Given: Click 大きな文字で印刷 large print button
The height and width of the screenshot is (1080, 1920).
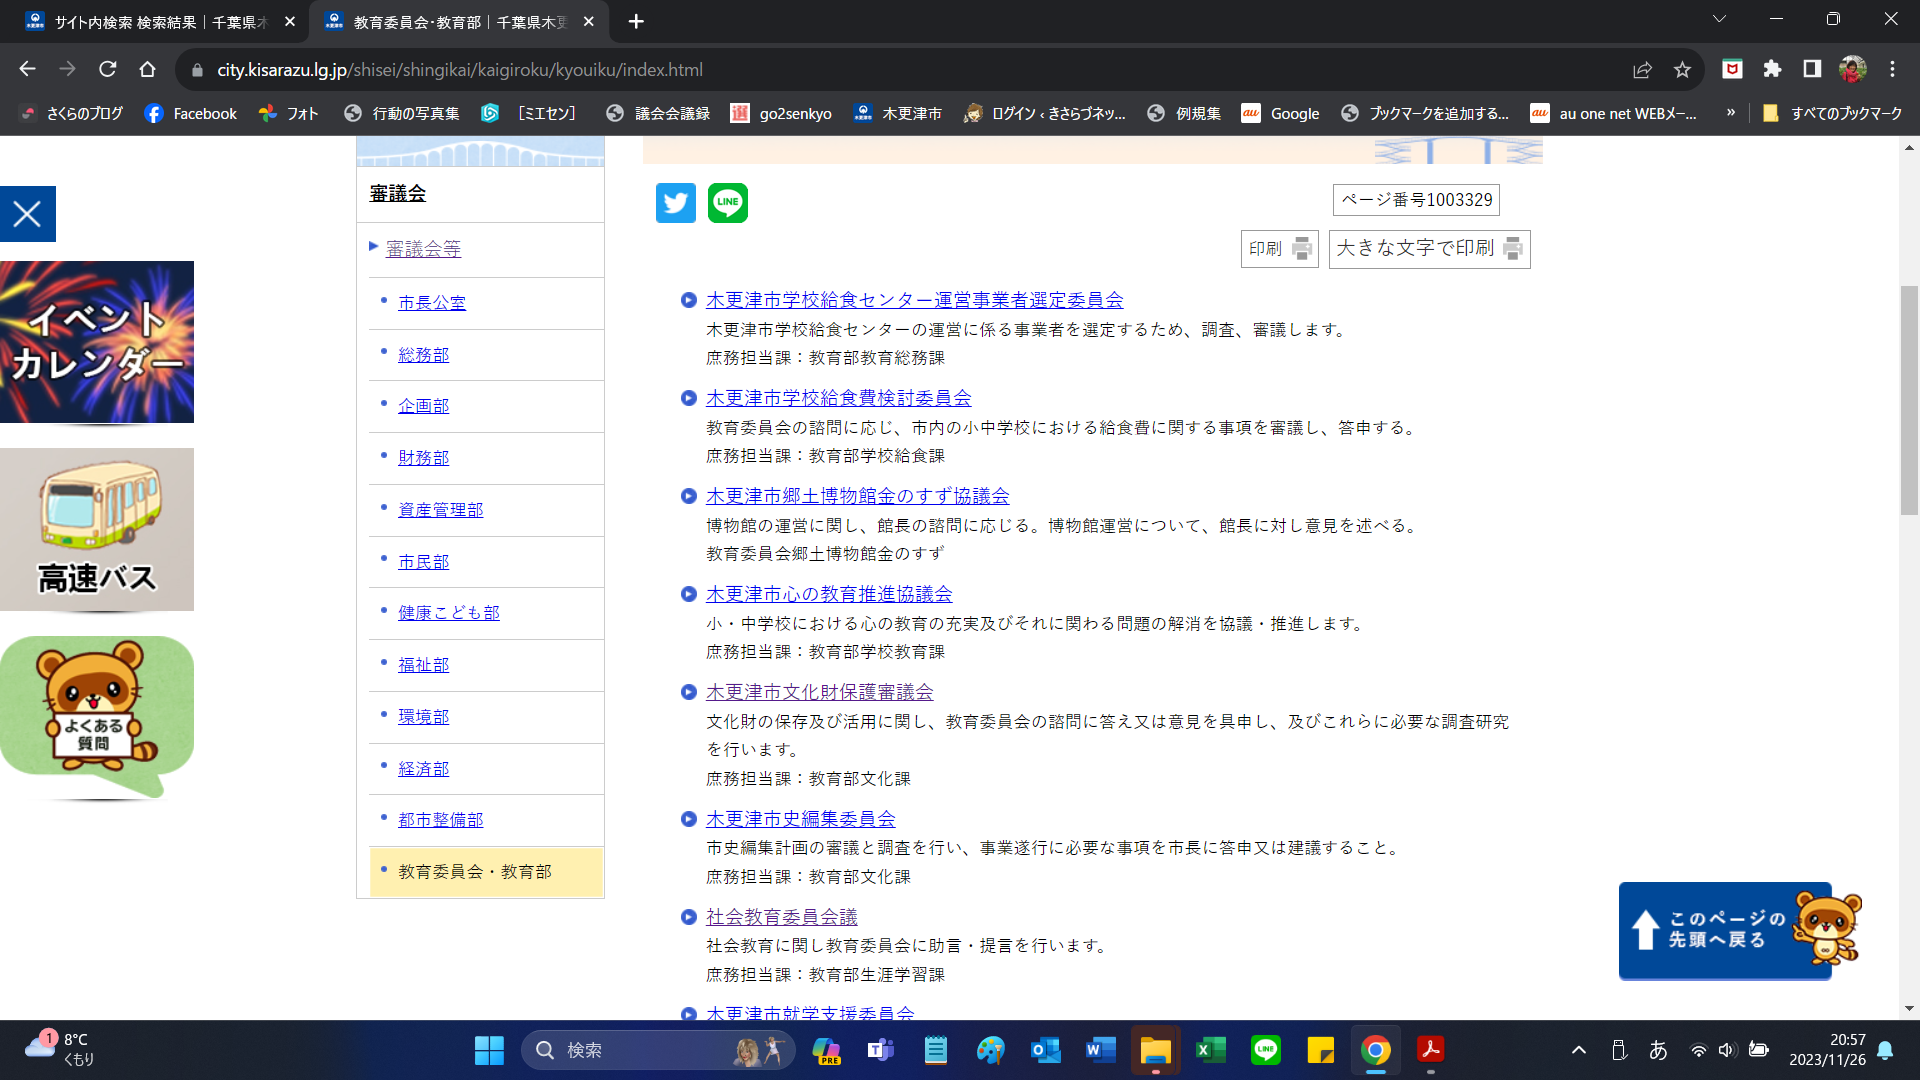Looking at the screenshot, I should 1429,248.
